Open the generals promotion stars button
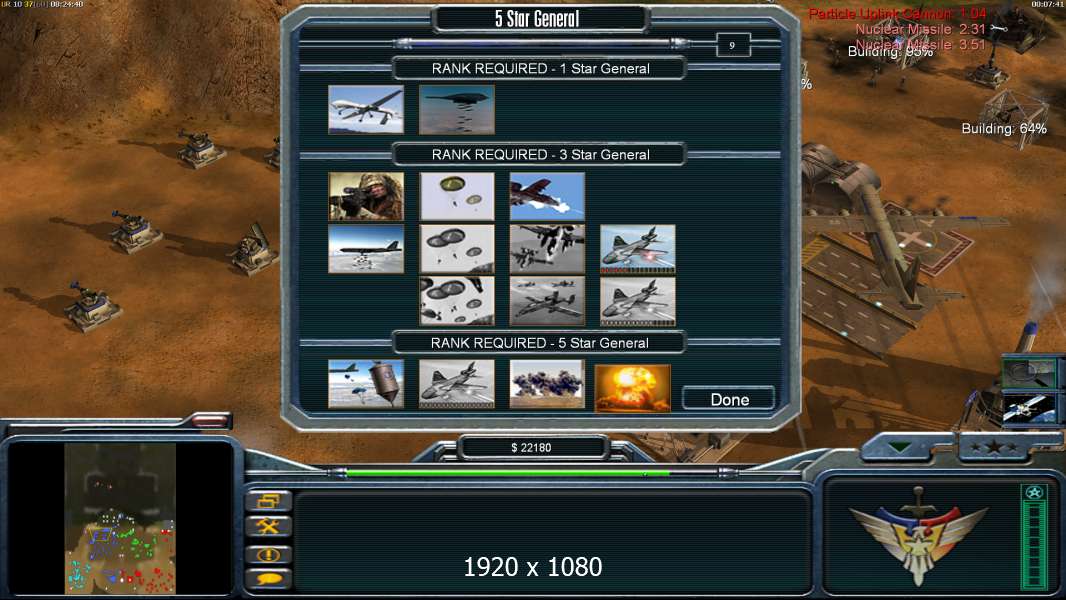This screenshot has height=600, width=1066. point(995,448)
